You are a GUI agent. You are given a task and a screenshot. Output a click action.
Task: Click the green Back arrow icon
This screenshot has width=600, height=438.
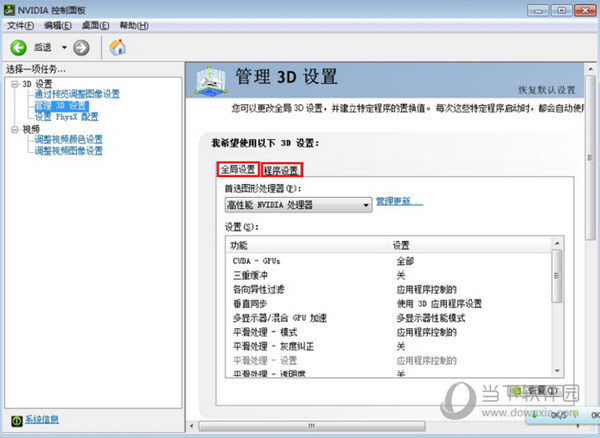point(18,48)
